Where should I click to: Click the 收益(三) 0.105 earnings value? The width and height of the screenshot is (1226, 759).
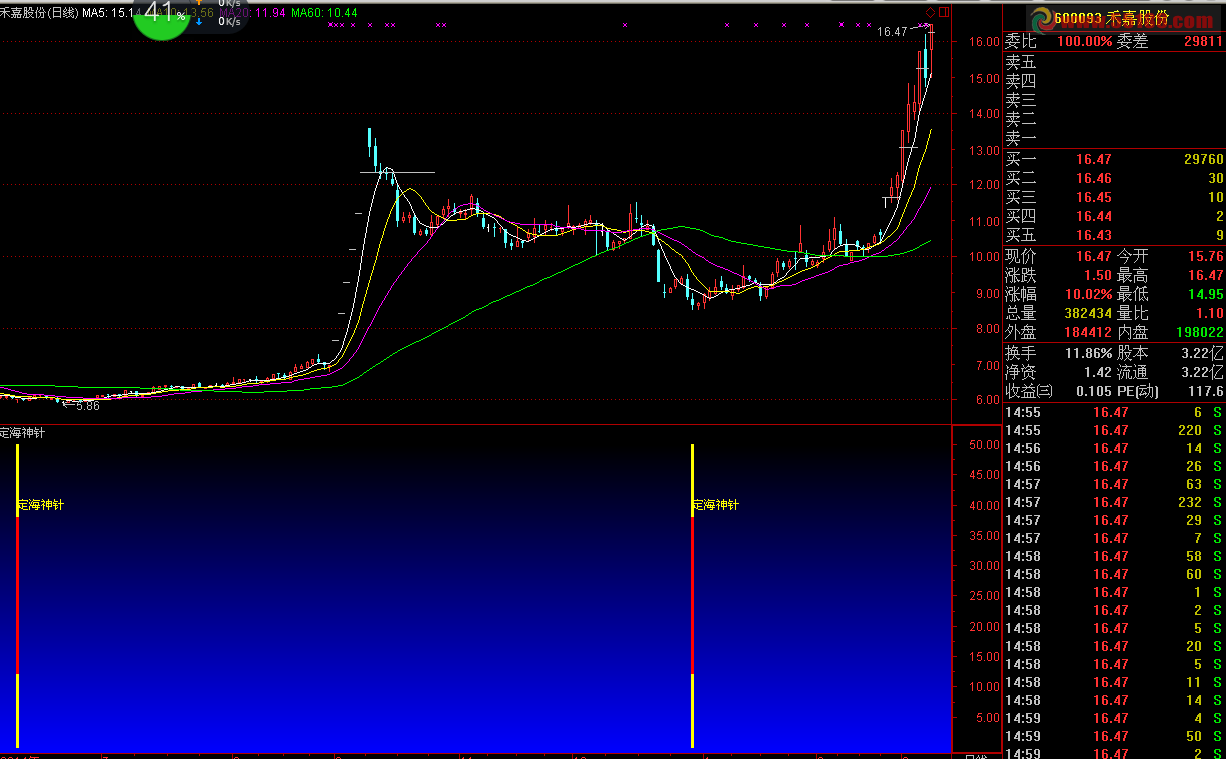(x=1094, y=391)
